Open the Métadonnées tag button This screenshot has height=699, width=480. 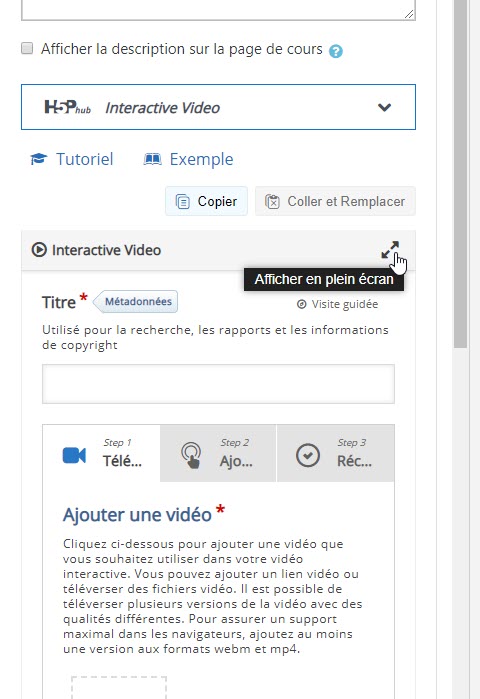(x=135, y=301)
